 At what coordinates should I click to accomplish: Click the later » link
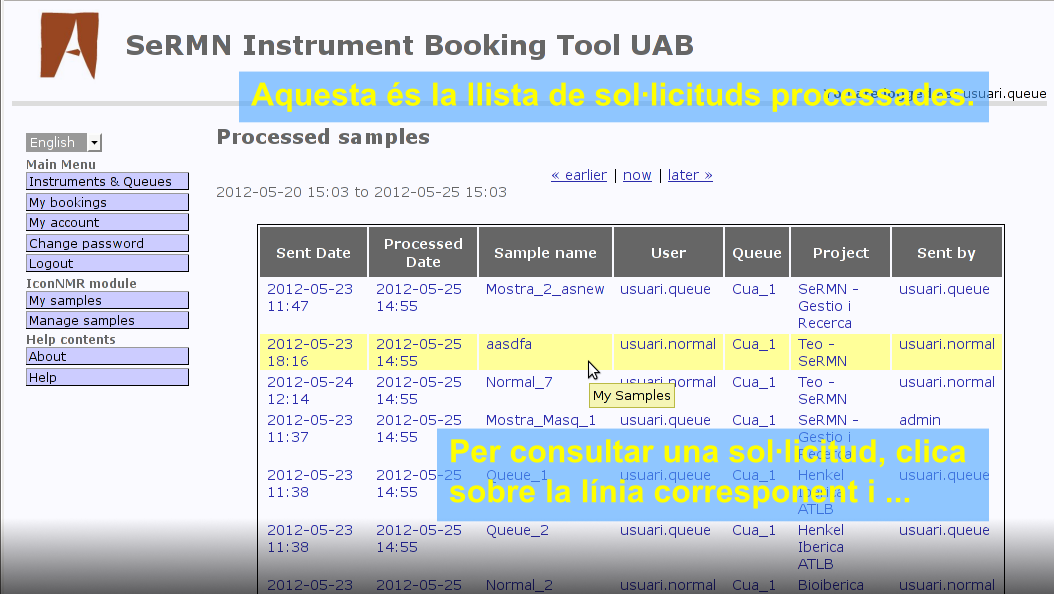pyautogui.click(x=690, y=175)
